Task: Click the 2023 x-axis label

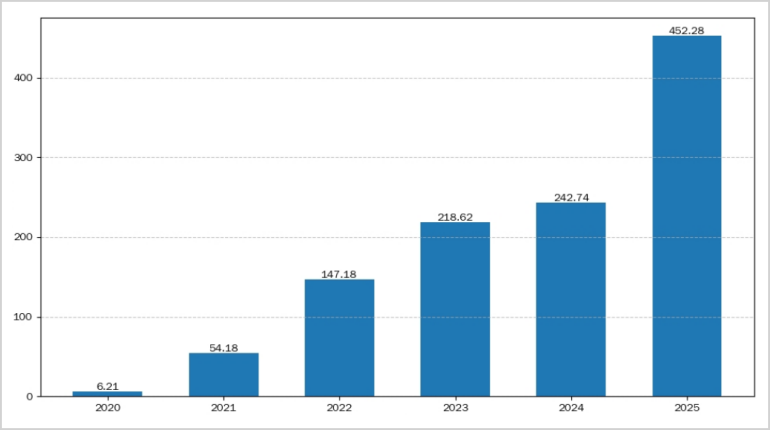Action: [455, 408]
